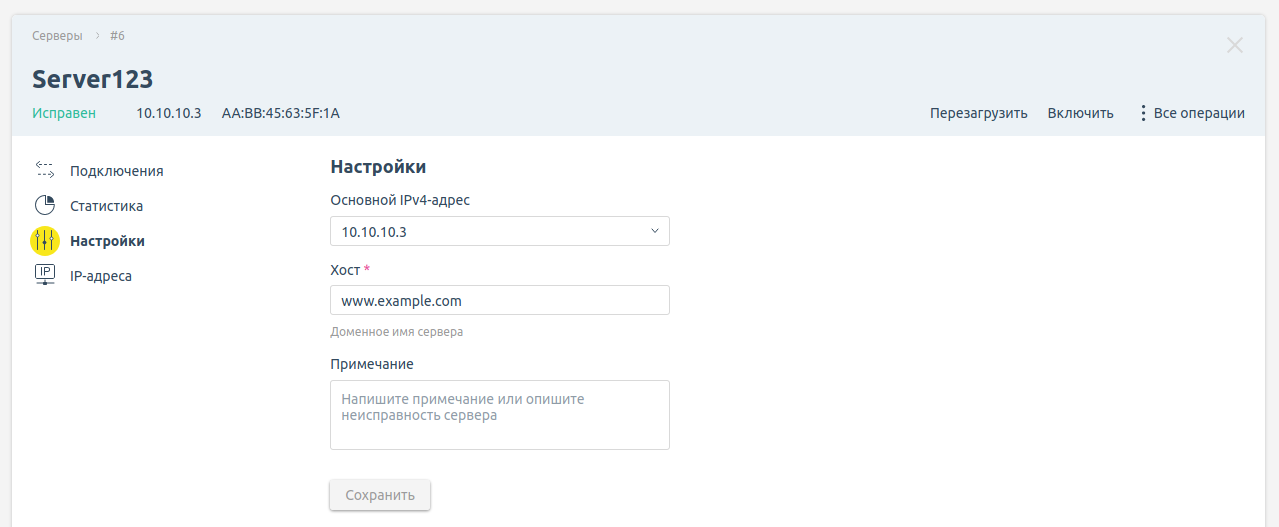The height and width of the screenshot is (527, 1279).
Task: Click the IP-адреса monitor icon
Action: [x=45, y=276]
